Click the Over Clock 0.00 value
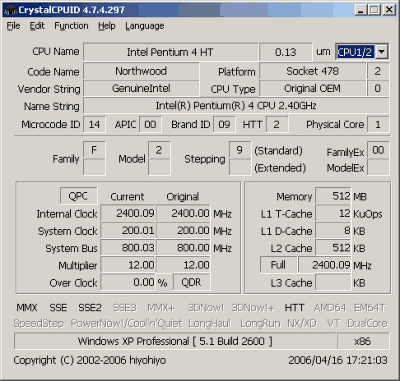Image resolution: width=400 pixels, height=381 pixels. [128, 282]
